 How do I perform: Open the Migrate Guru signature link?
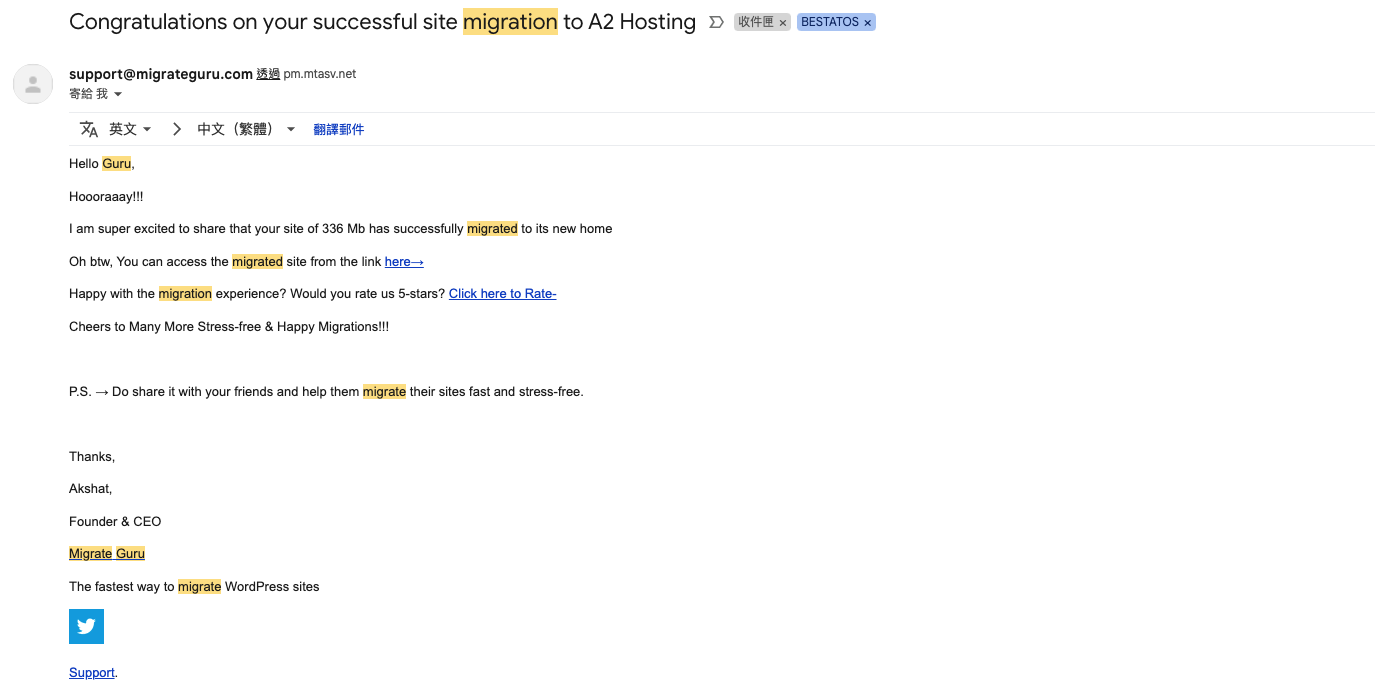tap(107, 553)
